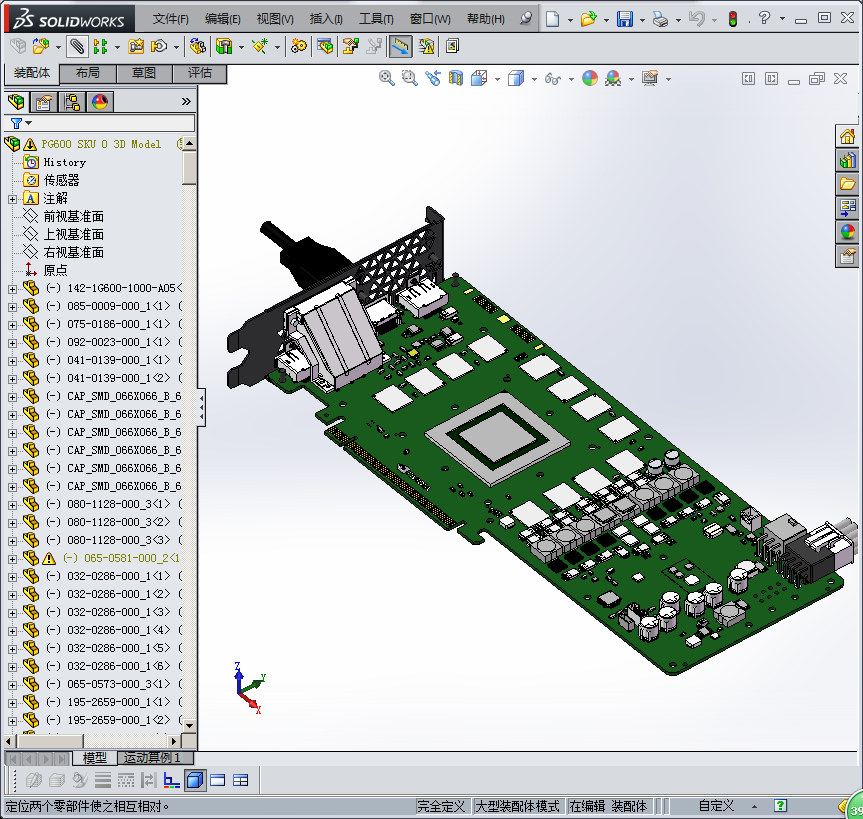Open the Move Component tool
This screenshot has height=819, width=863.
pos(159,46)
